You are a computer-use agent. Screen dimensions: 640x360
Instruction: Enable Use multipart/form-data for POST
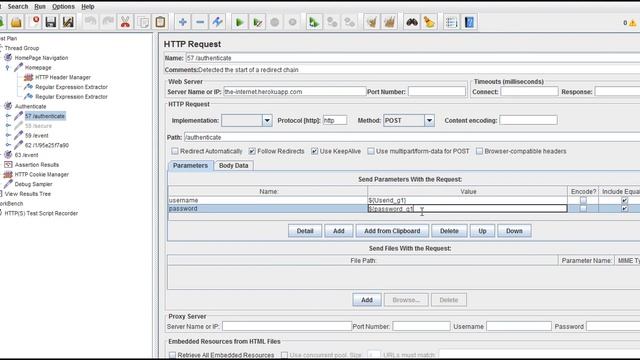pos(371,151)
